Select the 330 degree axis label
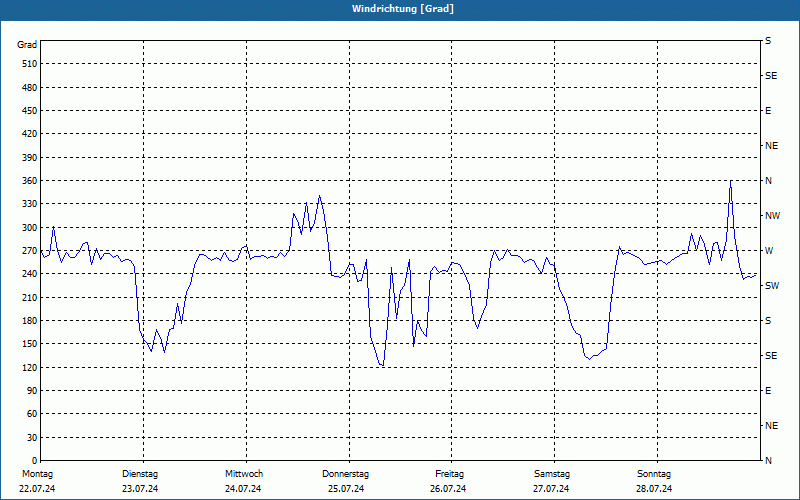 30,204
